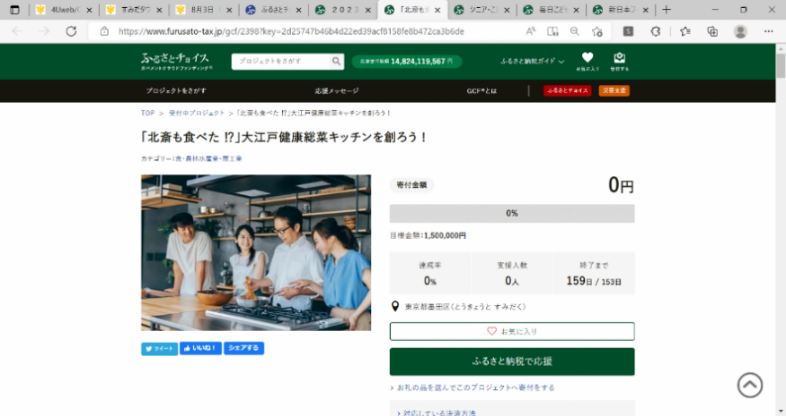Click the 0% donation progress bar
Screen dimensions: 786x416
pos(511,213)
